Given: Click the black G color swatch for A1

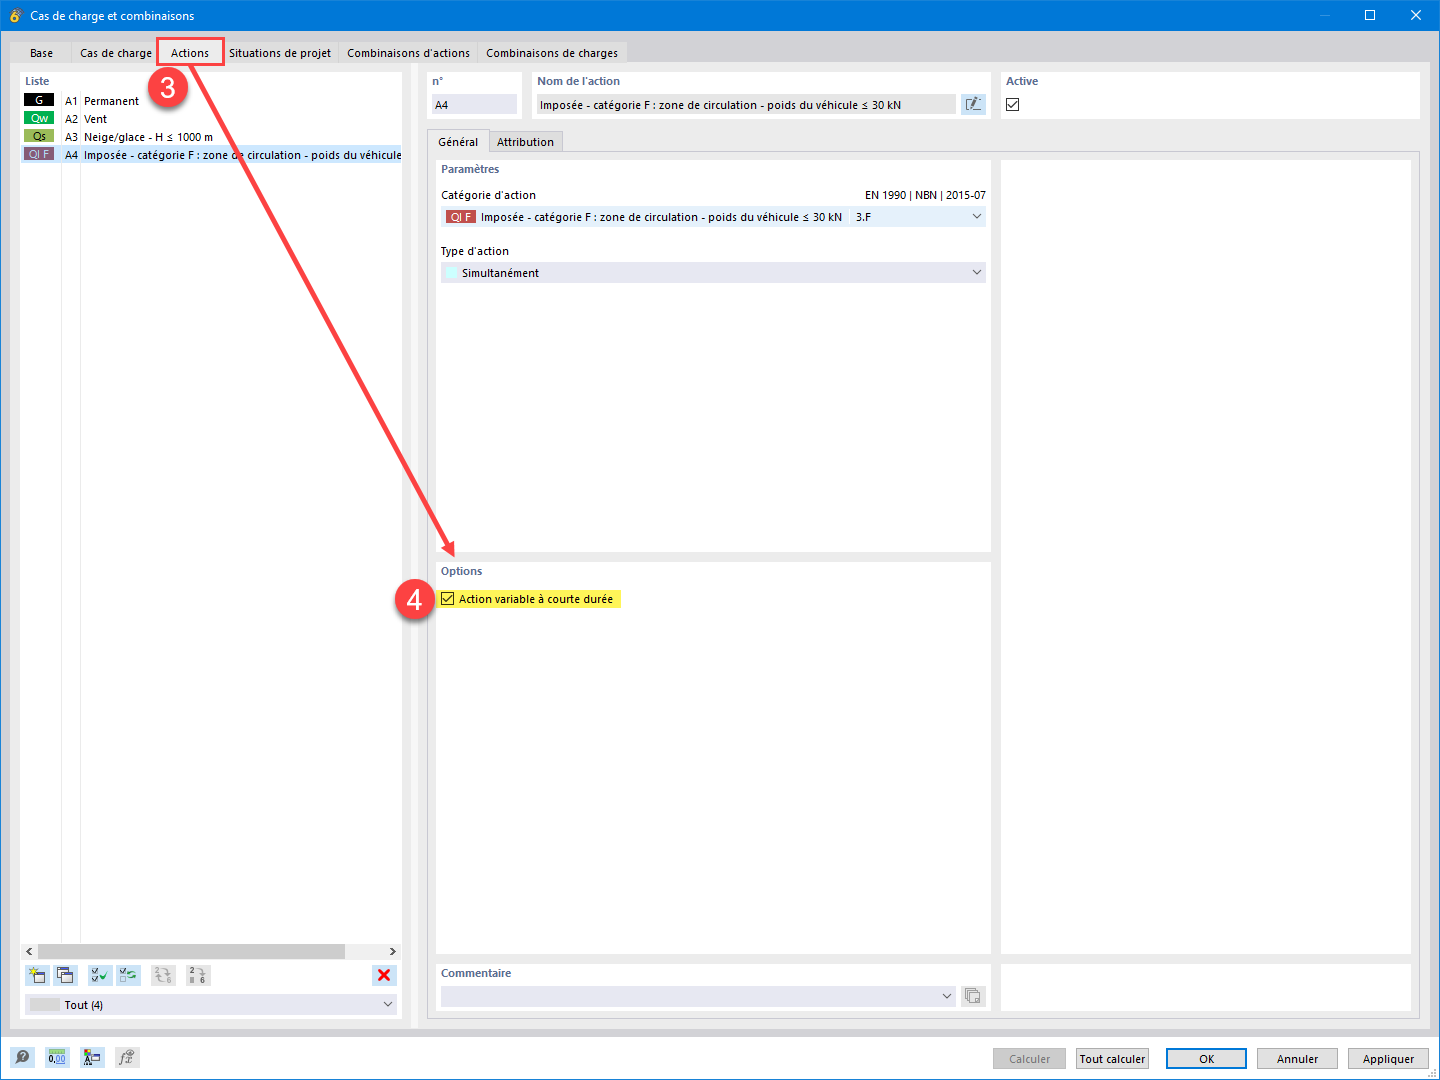Looking at the screenshot, I should click(39, 100).
